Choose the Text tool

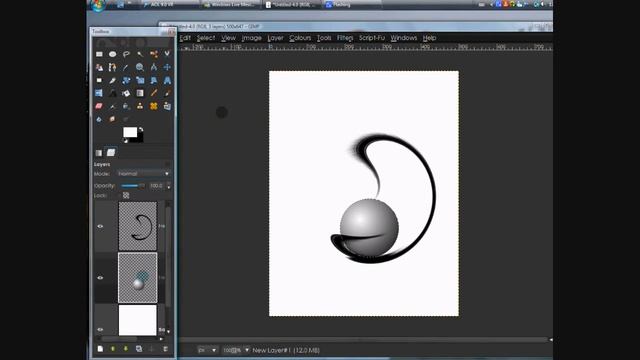tap(113, 93)
